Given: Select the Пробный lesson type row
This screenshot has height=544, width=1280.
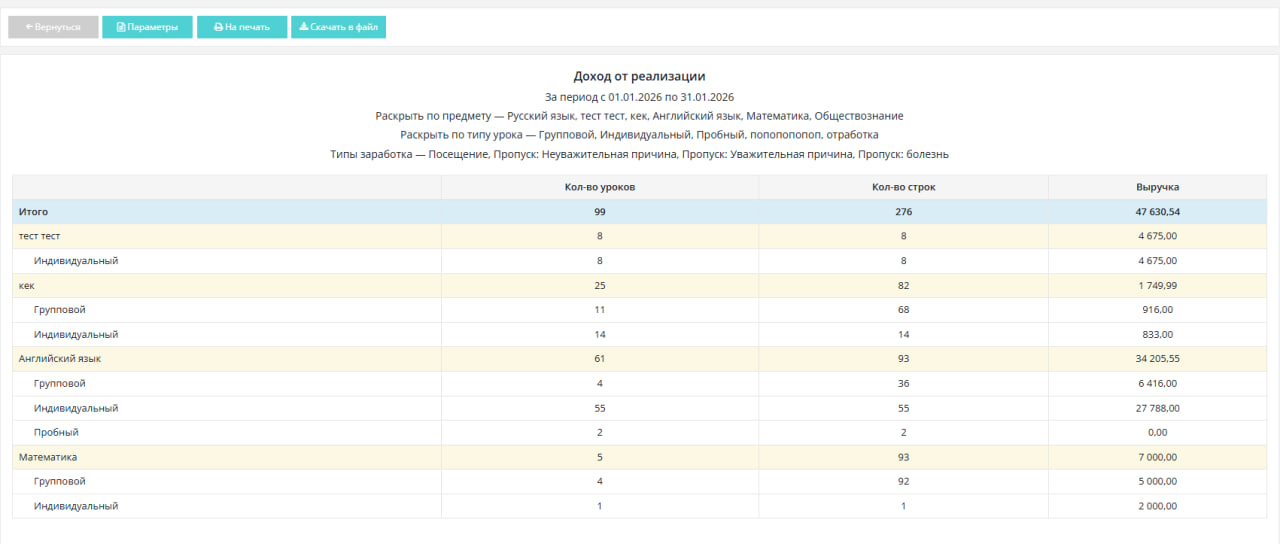Looking at the screenshot, I should (x=56, y=432).
